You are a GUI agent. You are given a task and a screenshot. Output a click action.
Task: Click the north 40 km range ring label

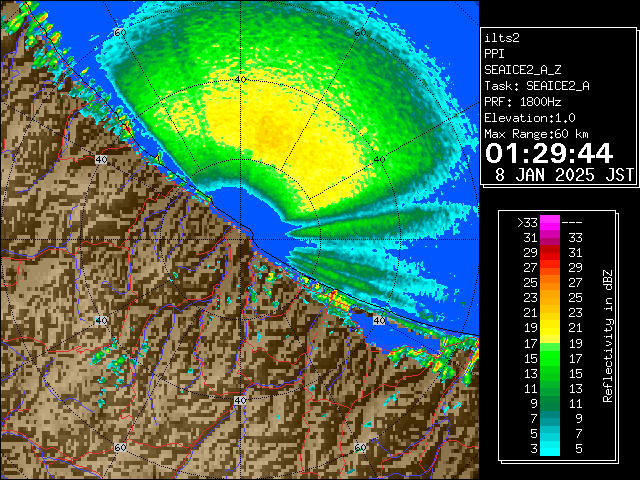click(240, 80)
